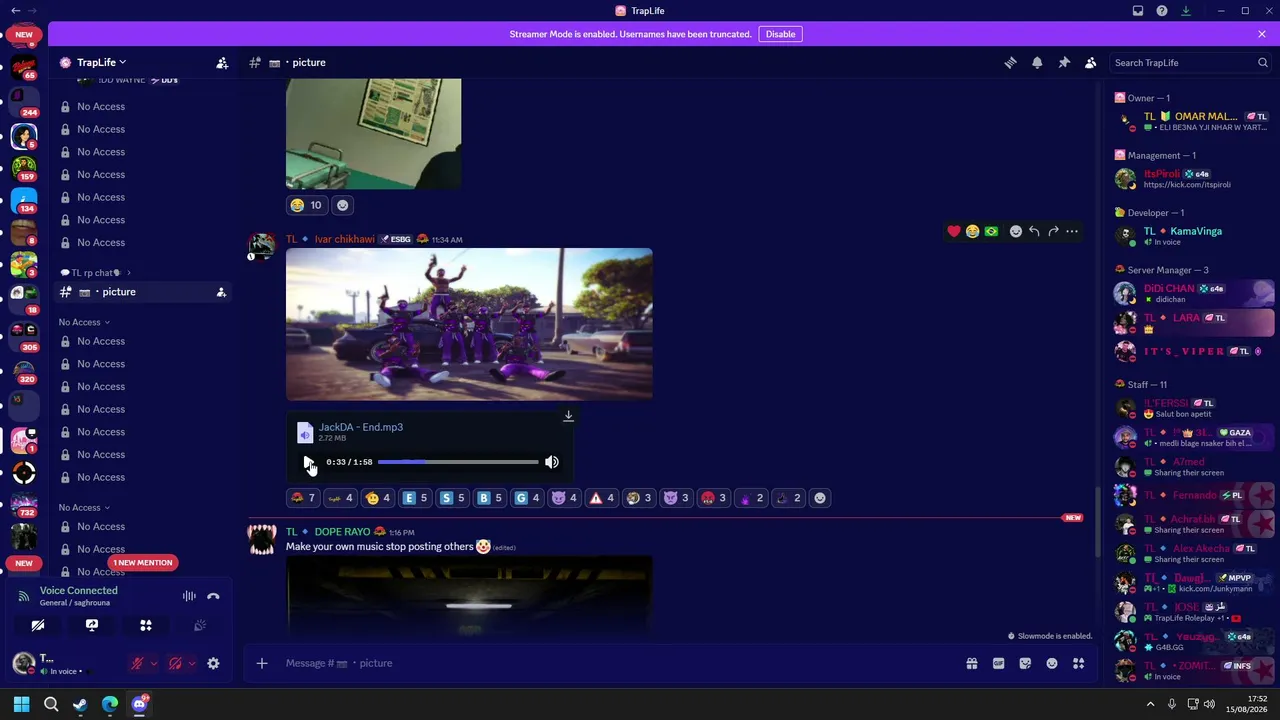Viewport: 1280px width, 720px height.
Task: Download the JackDA - End.mp3 attachment
Action: [568, 416]
